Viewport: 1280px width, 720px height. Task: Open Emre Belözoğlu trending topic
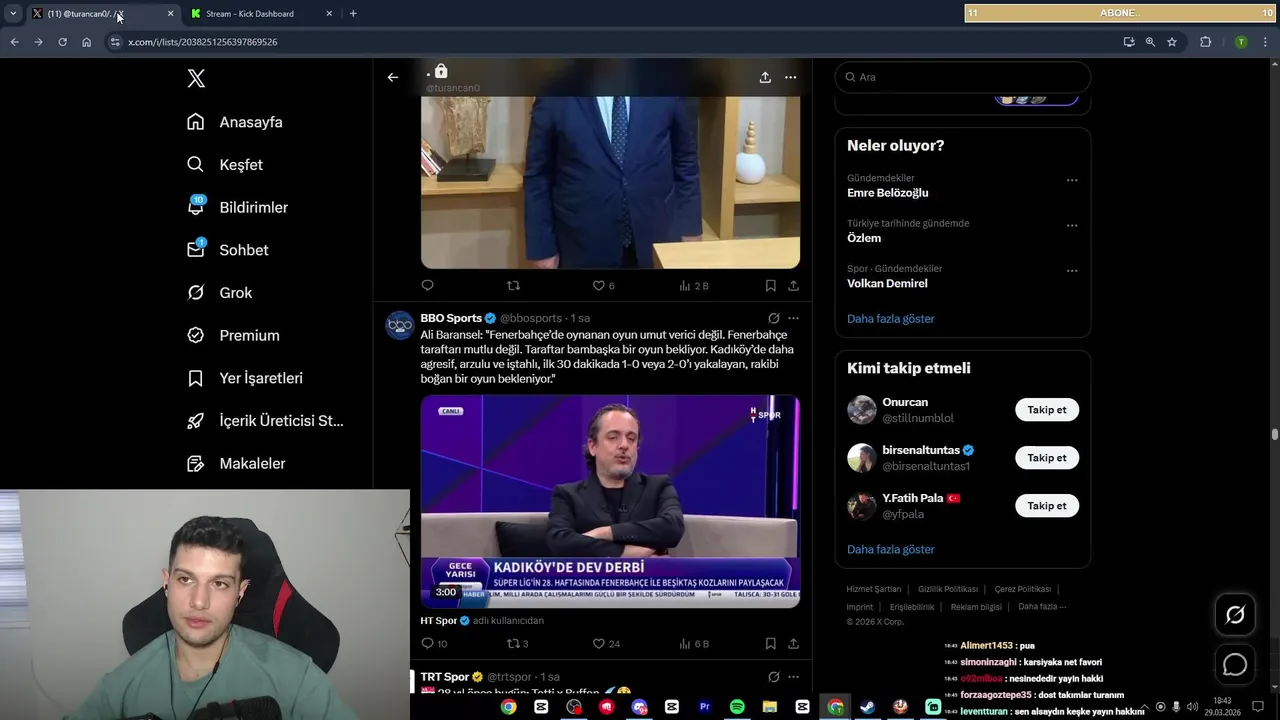click(x=888, y=193)
